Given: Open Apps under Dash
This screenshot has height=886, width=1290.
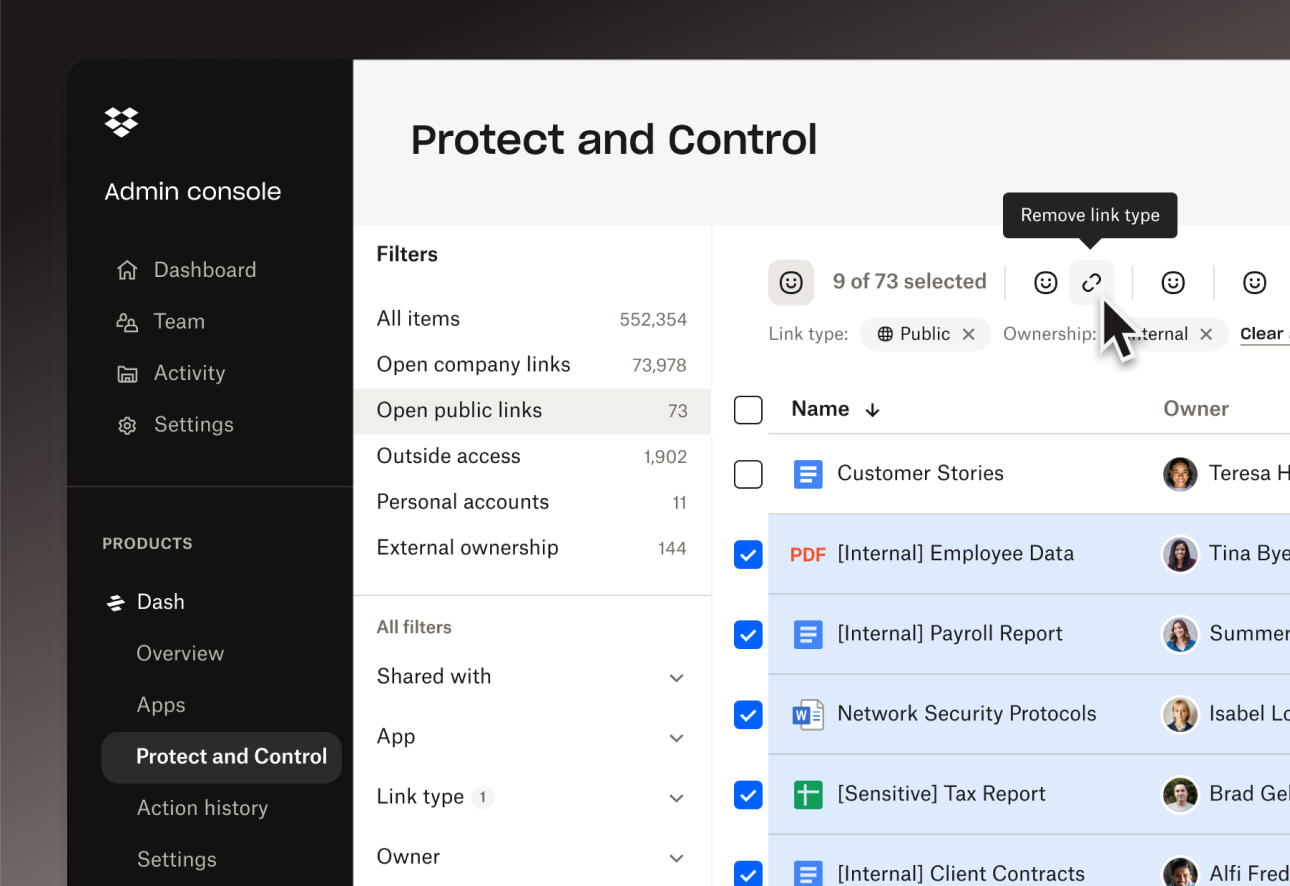Looking at the screenshot, I should click(x=161, y=705).
